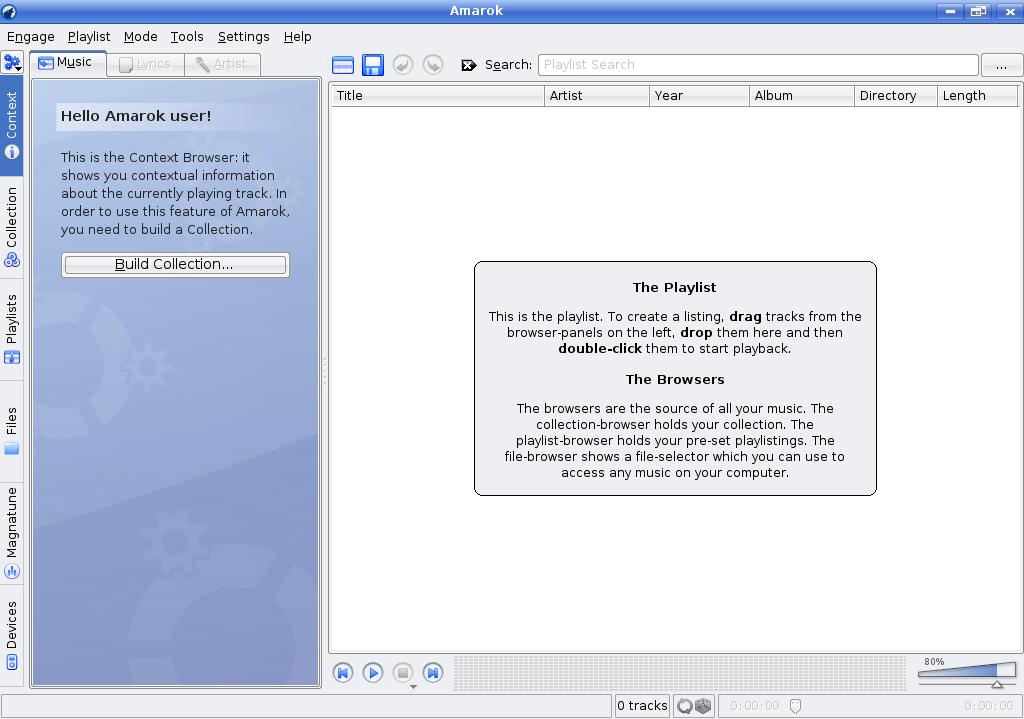Toggle random mode dice icon

(703, 706)
